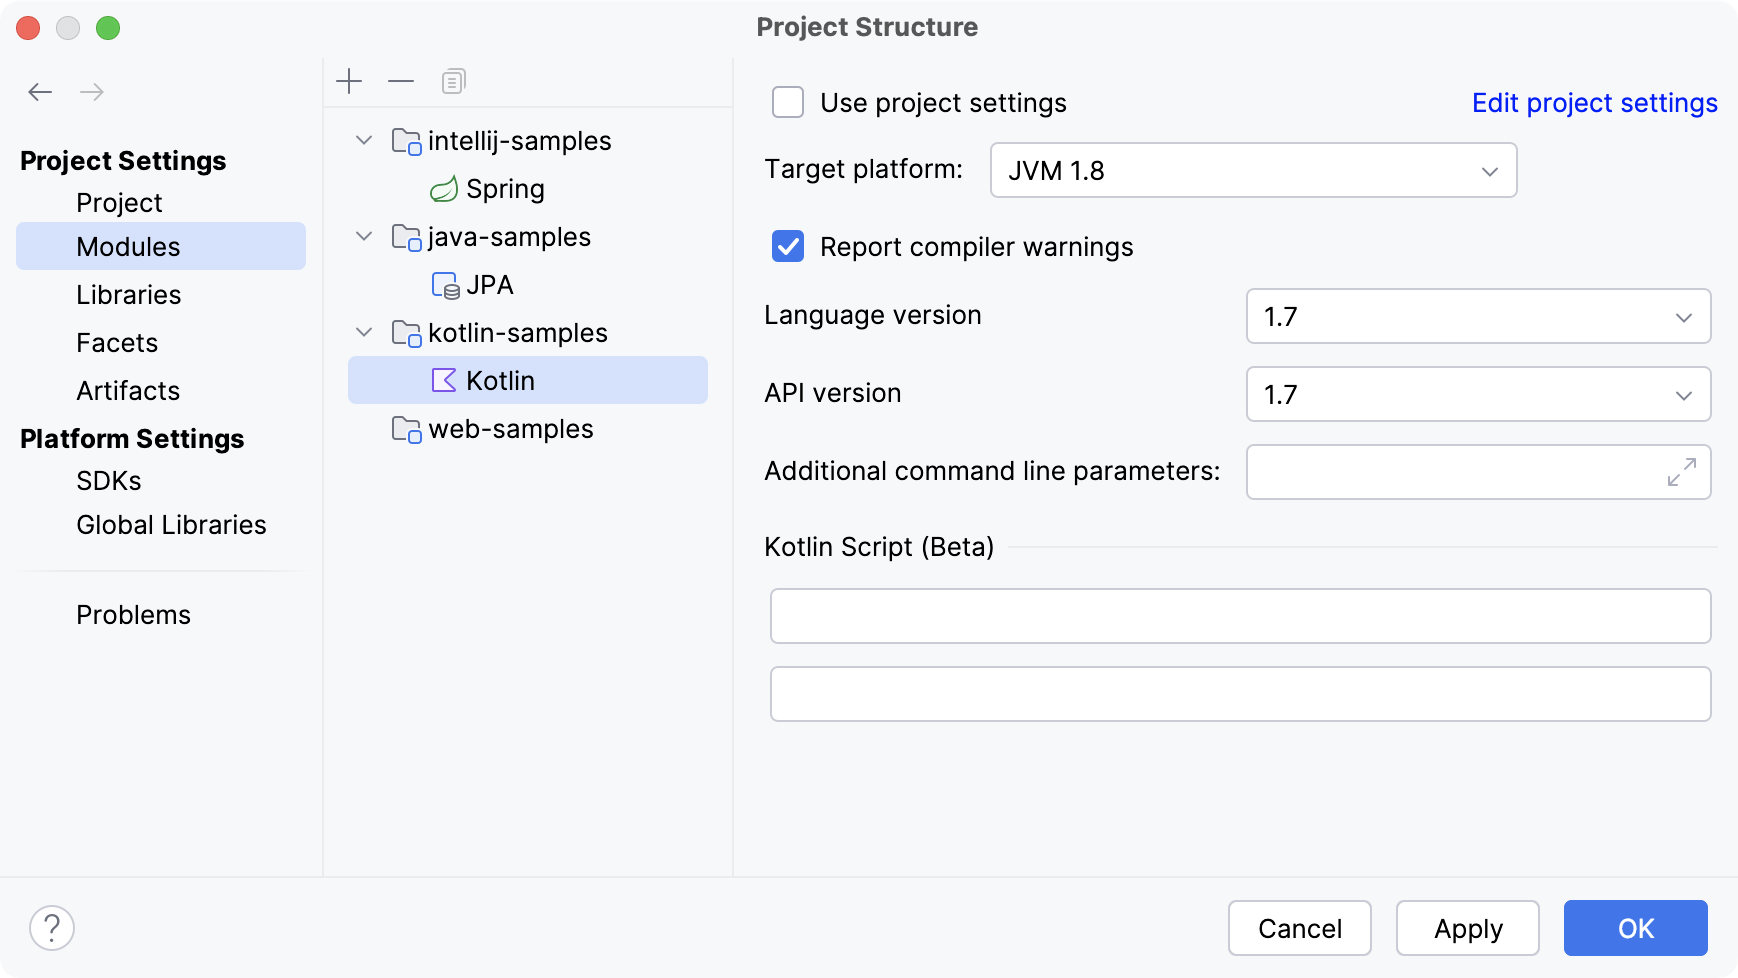Remove selected module using the minus icon
This screenshot has height=978, width=1738.
click(401, 81)
